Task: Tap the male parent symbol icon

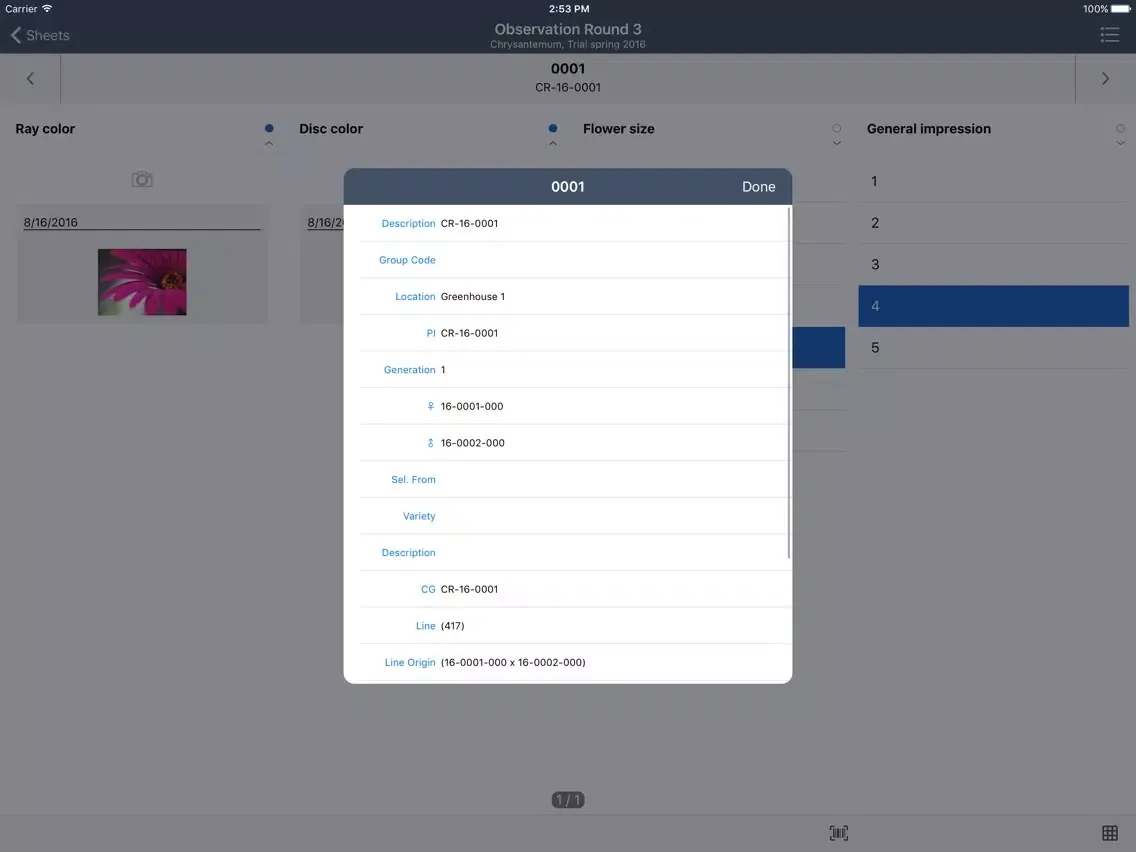Action: pyautogui.click(x=430, y=443)
